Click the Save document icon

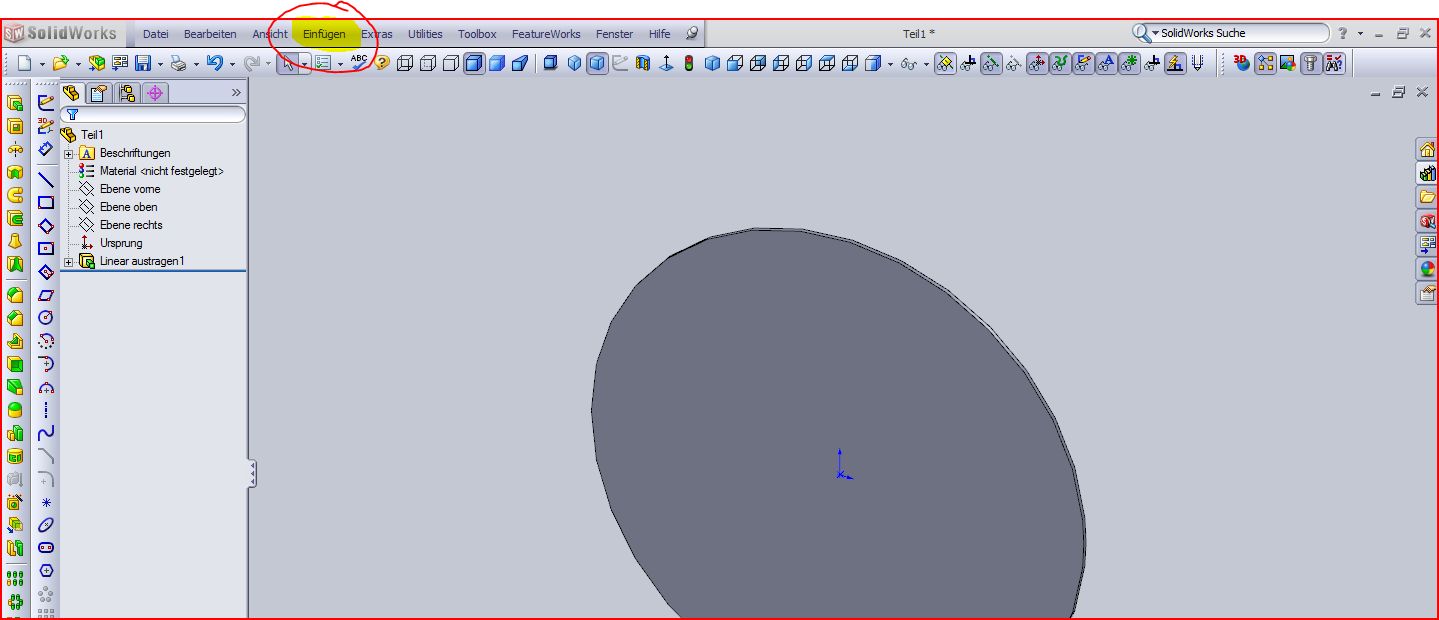click(x=143, y=64)
